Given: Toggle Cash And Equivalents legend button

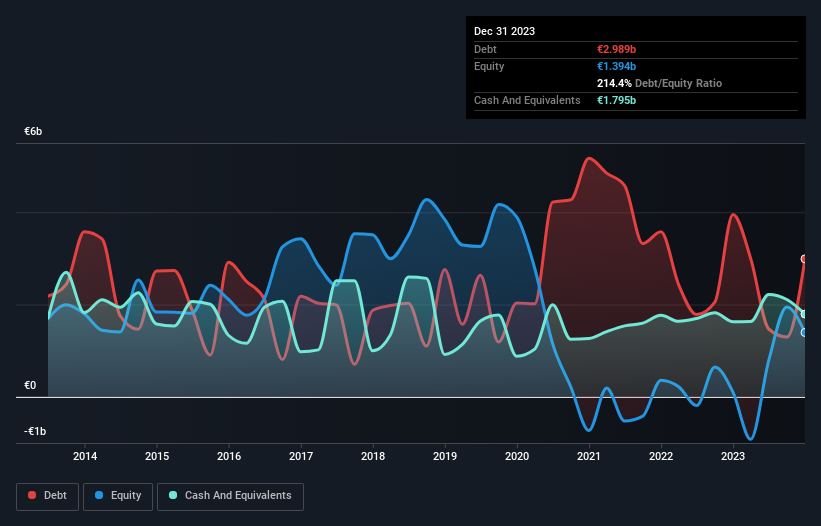Looking at the screenshot, I should pos(230,496).
